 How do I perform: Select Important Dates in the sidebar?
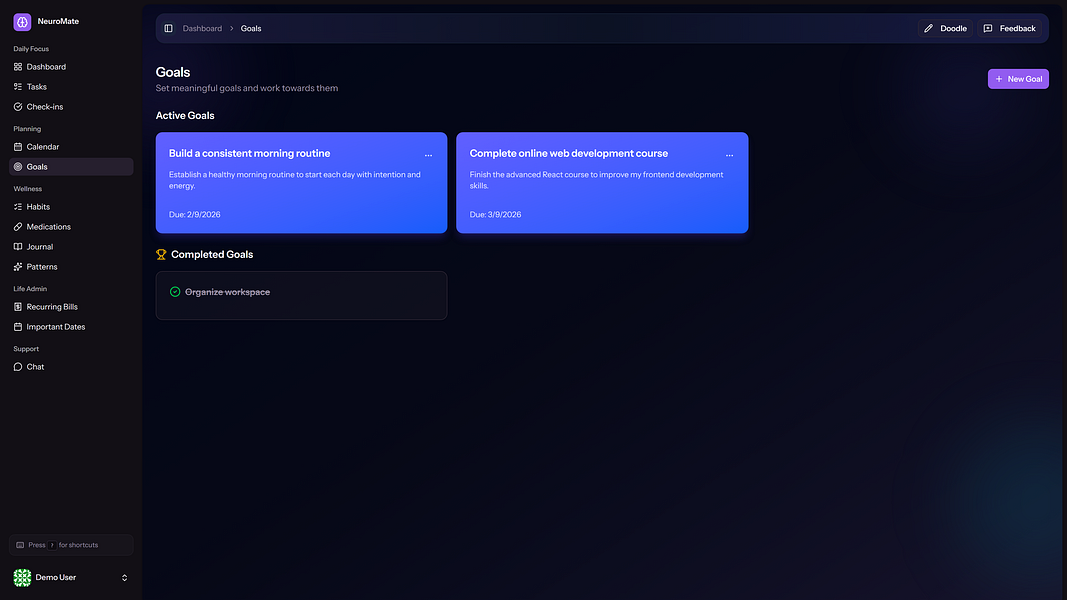point(71,327)
